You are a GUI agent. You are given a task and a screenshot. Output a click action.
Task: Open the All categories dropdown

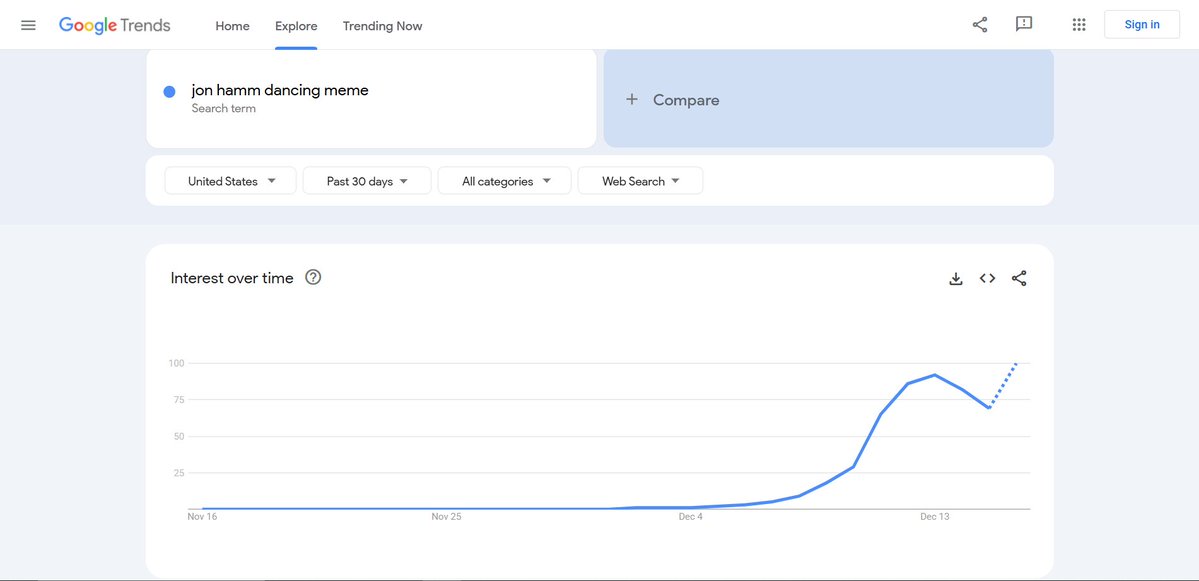click(x=505, y=181)
